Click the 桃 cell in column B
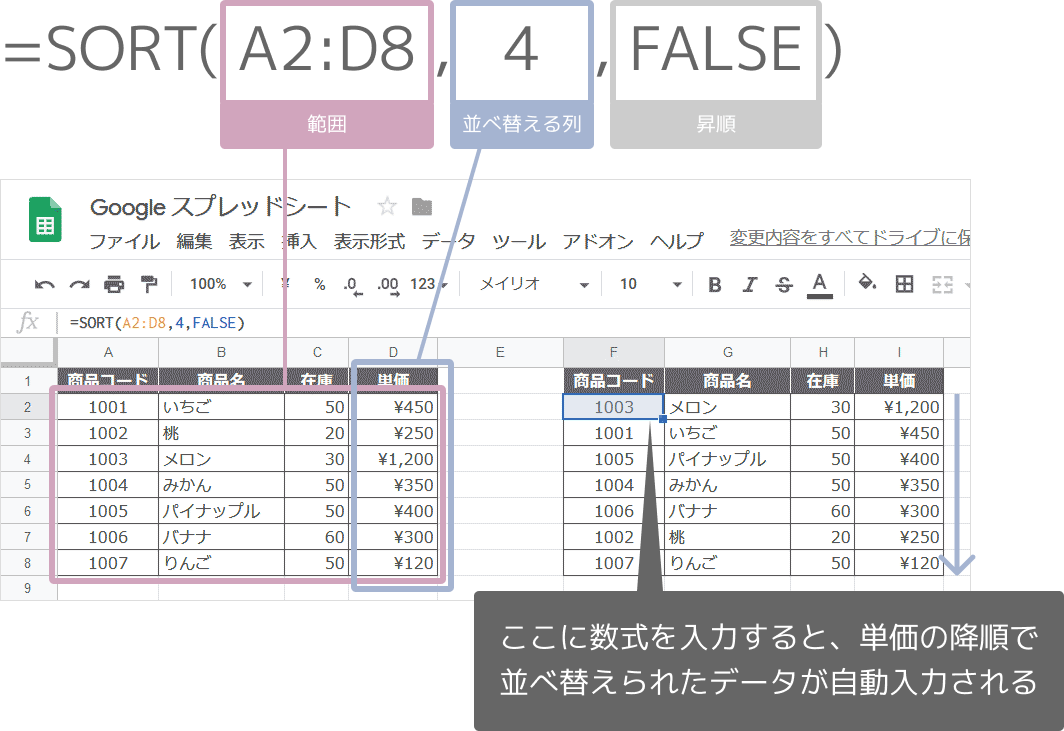 tap(221, 433)
